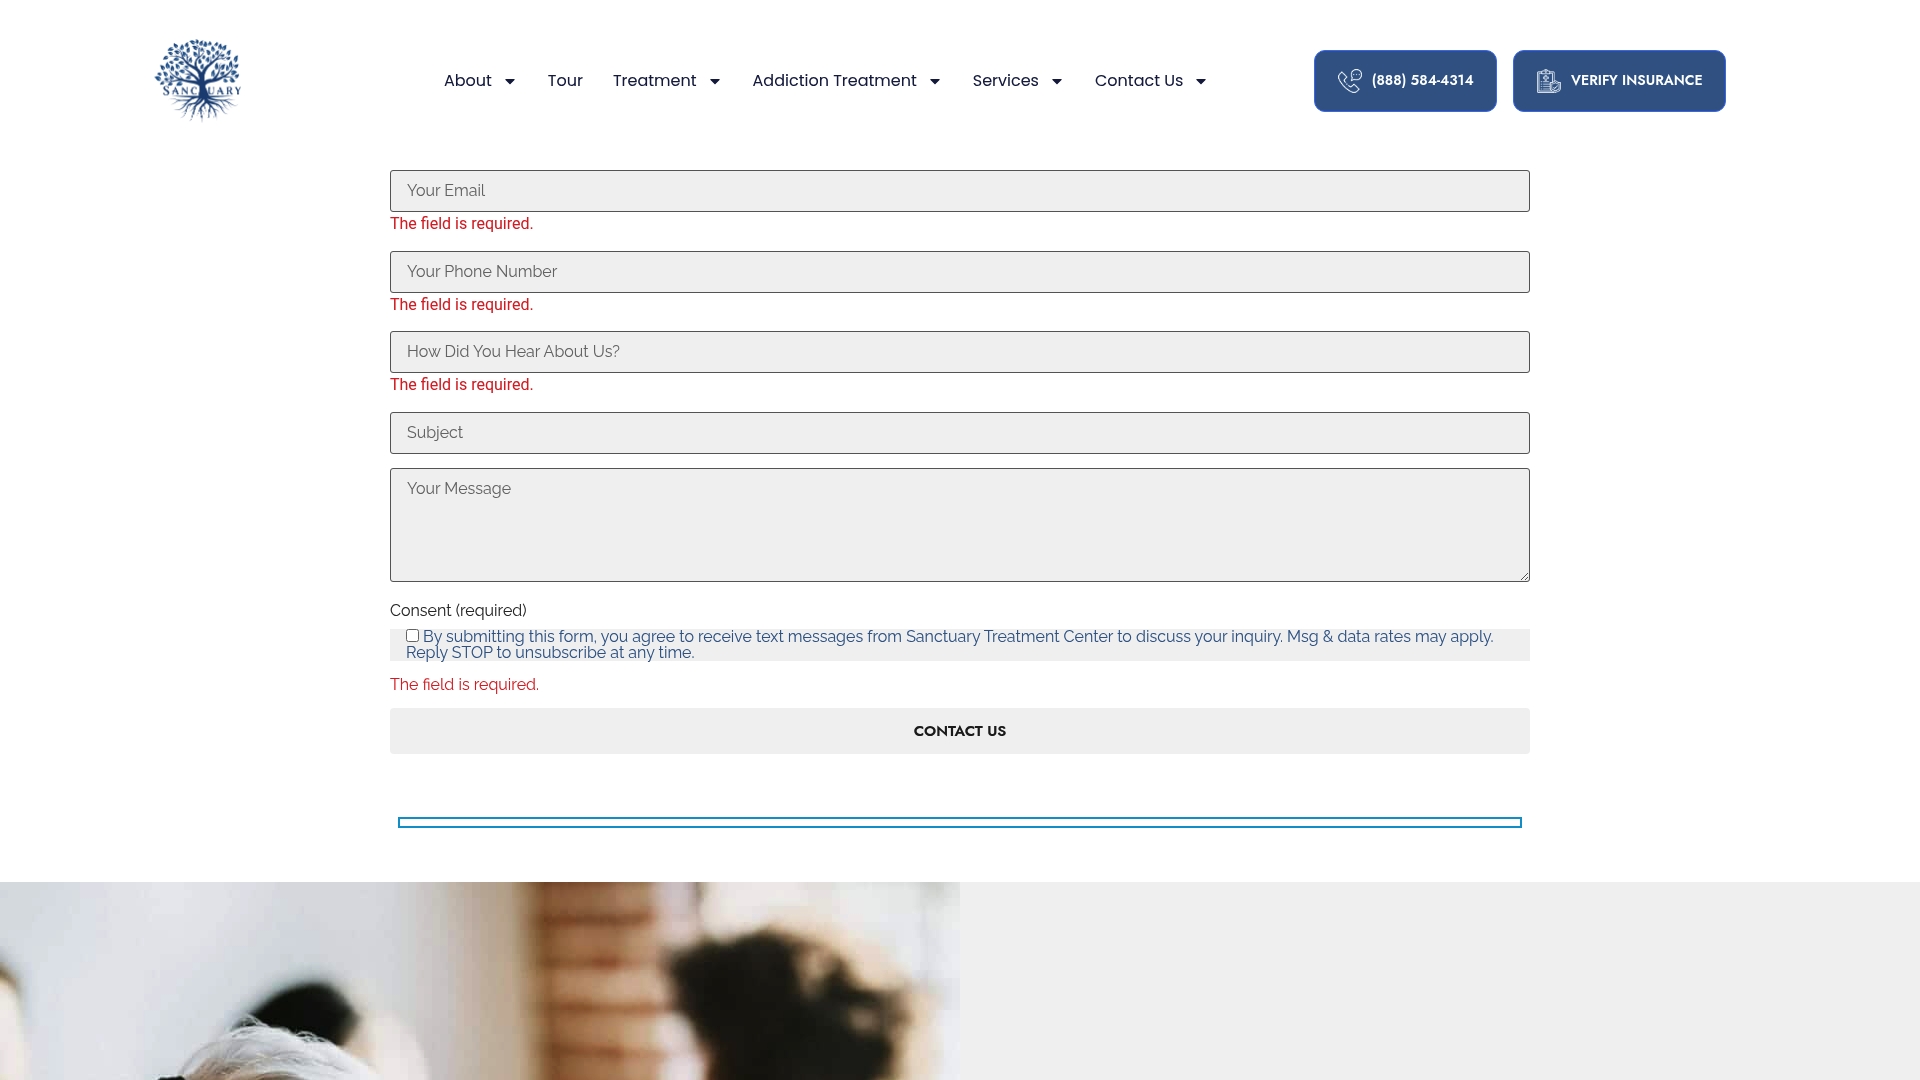
Task: Call (888) 584-4314 via the header button
Action: [1405, 81]
